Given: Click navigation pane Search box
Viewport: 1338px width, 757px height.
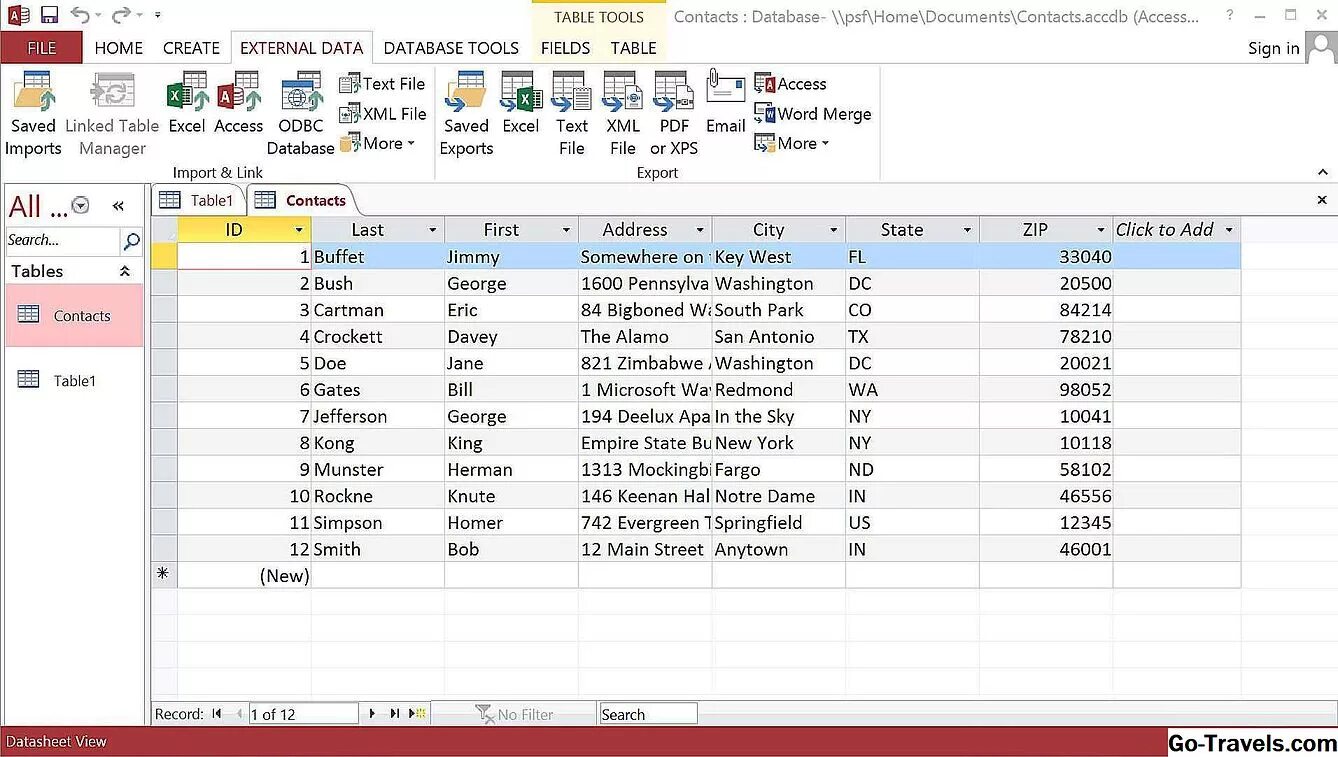Looking at the screenshot, I should point(63,240).
